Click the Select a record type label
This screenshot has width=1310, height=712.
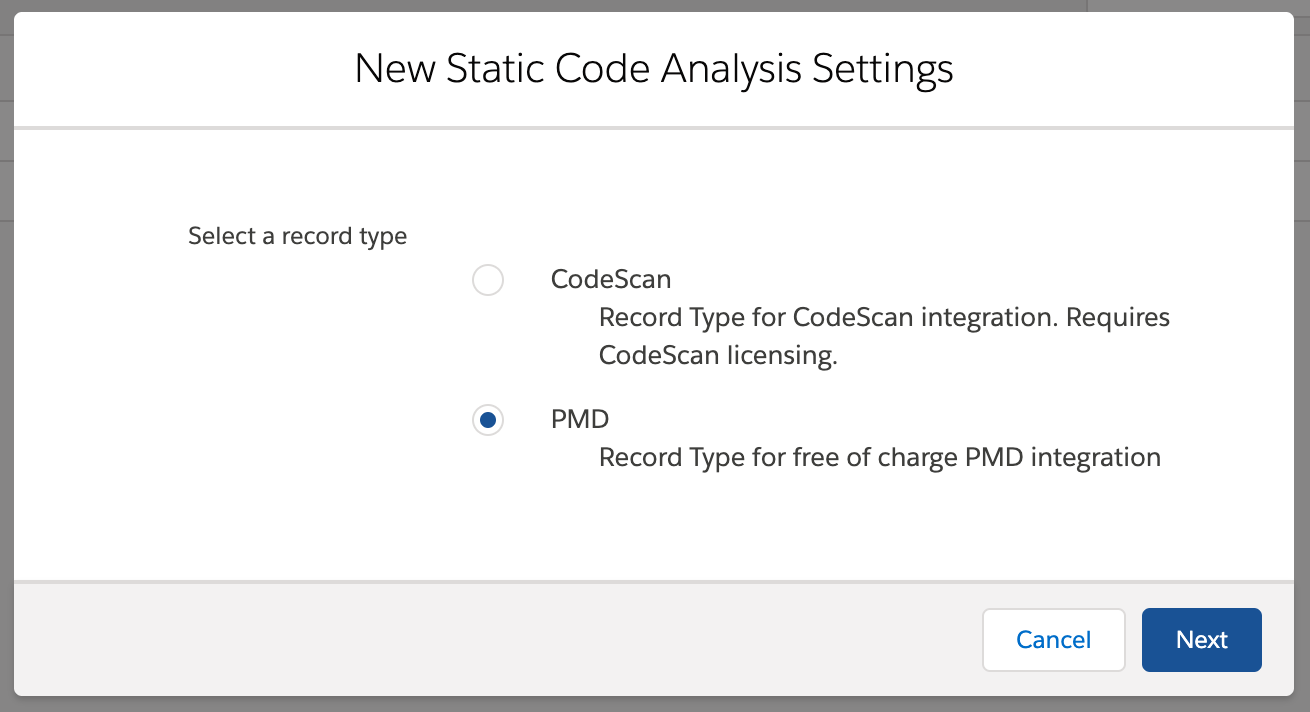coord(297,237)
